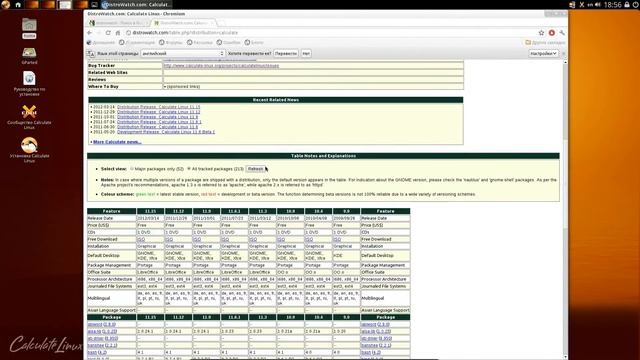
Task: Click the address bar URL field
Action: (x=331, y=33)
